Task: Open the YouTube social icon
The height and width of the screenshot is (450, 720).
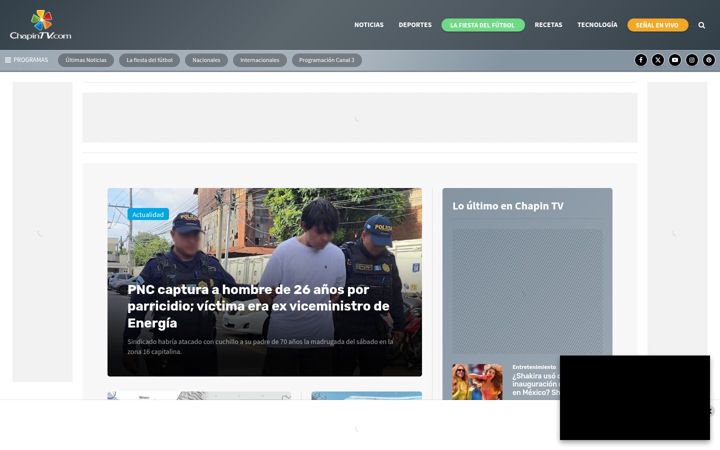Action: [x=675, y=60]
